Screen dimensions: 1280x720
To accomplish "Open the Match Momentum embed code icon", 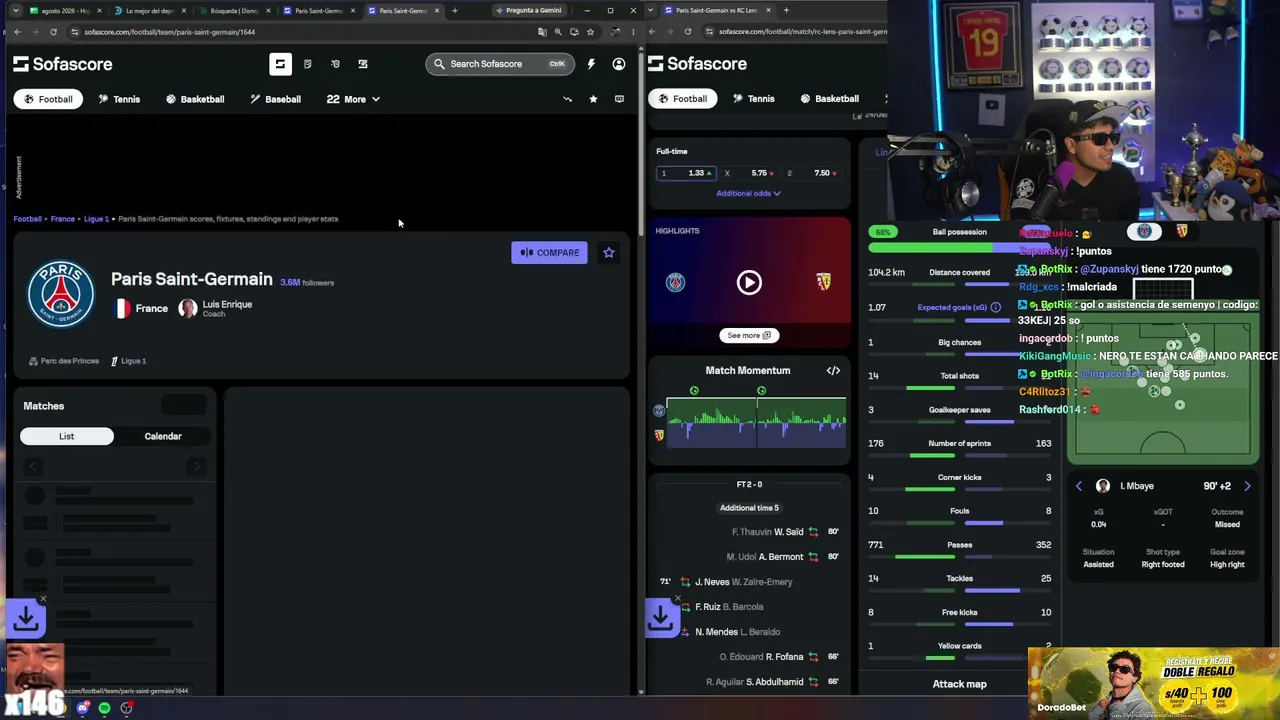I will pos(833,371).
